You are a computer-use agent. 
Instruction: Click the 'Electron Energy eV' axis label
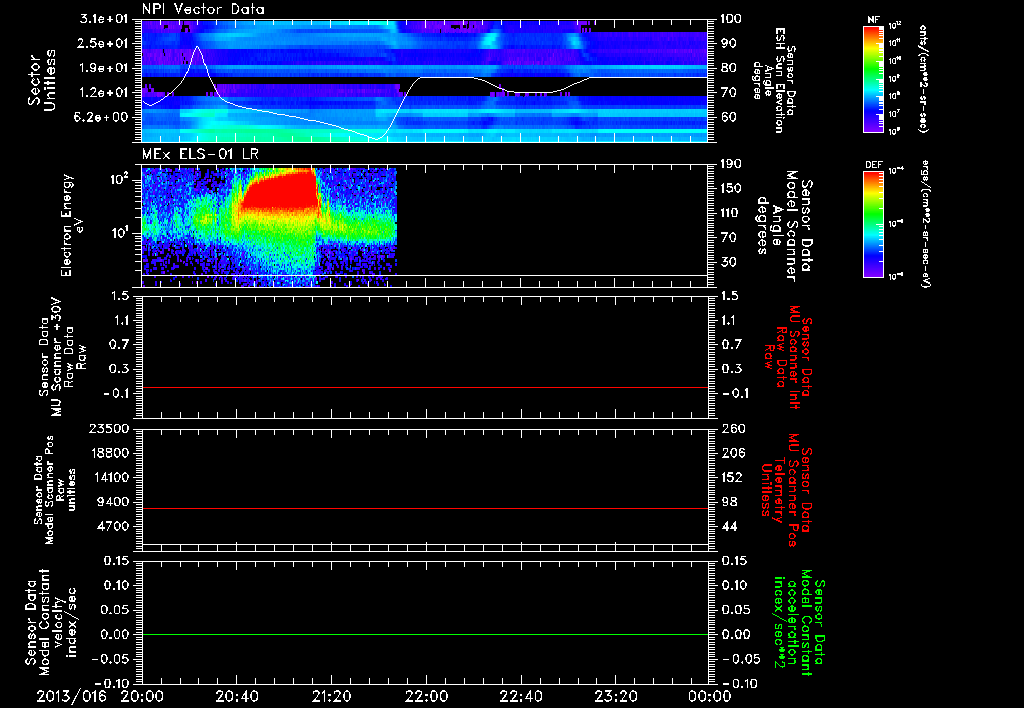click(73, 225)
